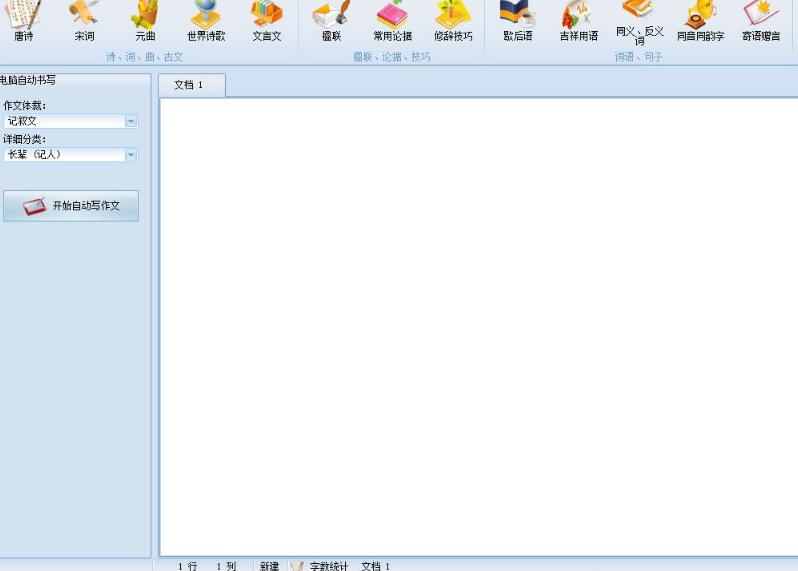Switch to the 文档 1 tab

click(189, 86)
